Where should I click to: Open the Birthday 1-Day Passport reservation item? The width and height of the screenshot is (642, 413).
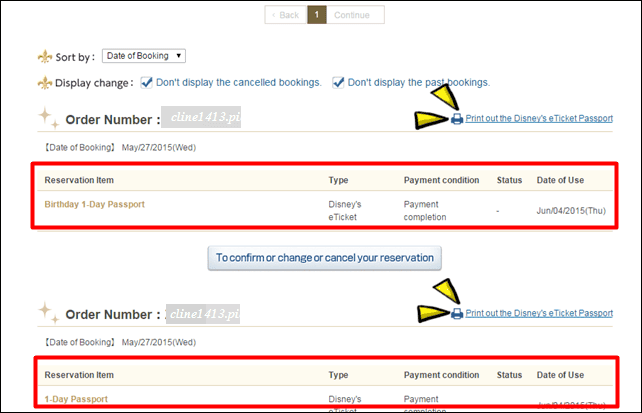pyautogui.click(x=95, y=204)
